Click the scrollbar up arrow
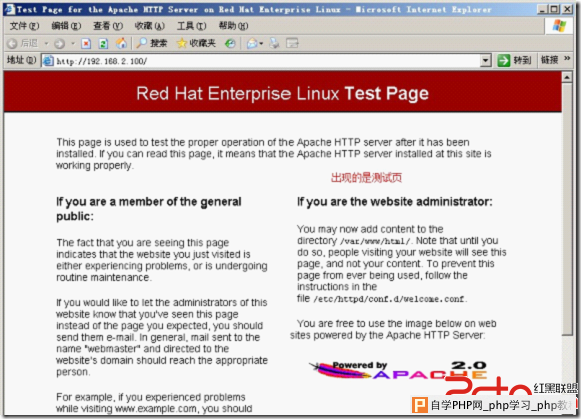 coord(567,77)
